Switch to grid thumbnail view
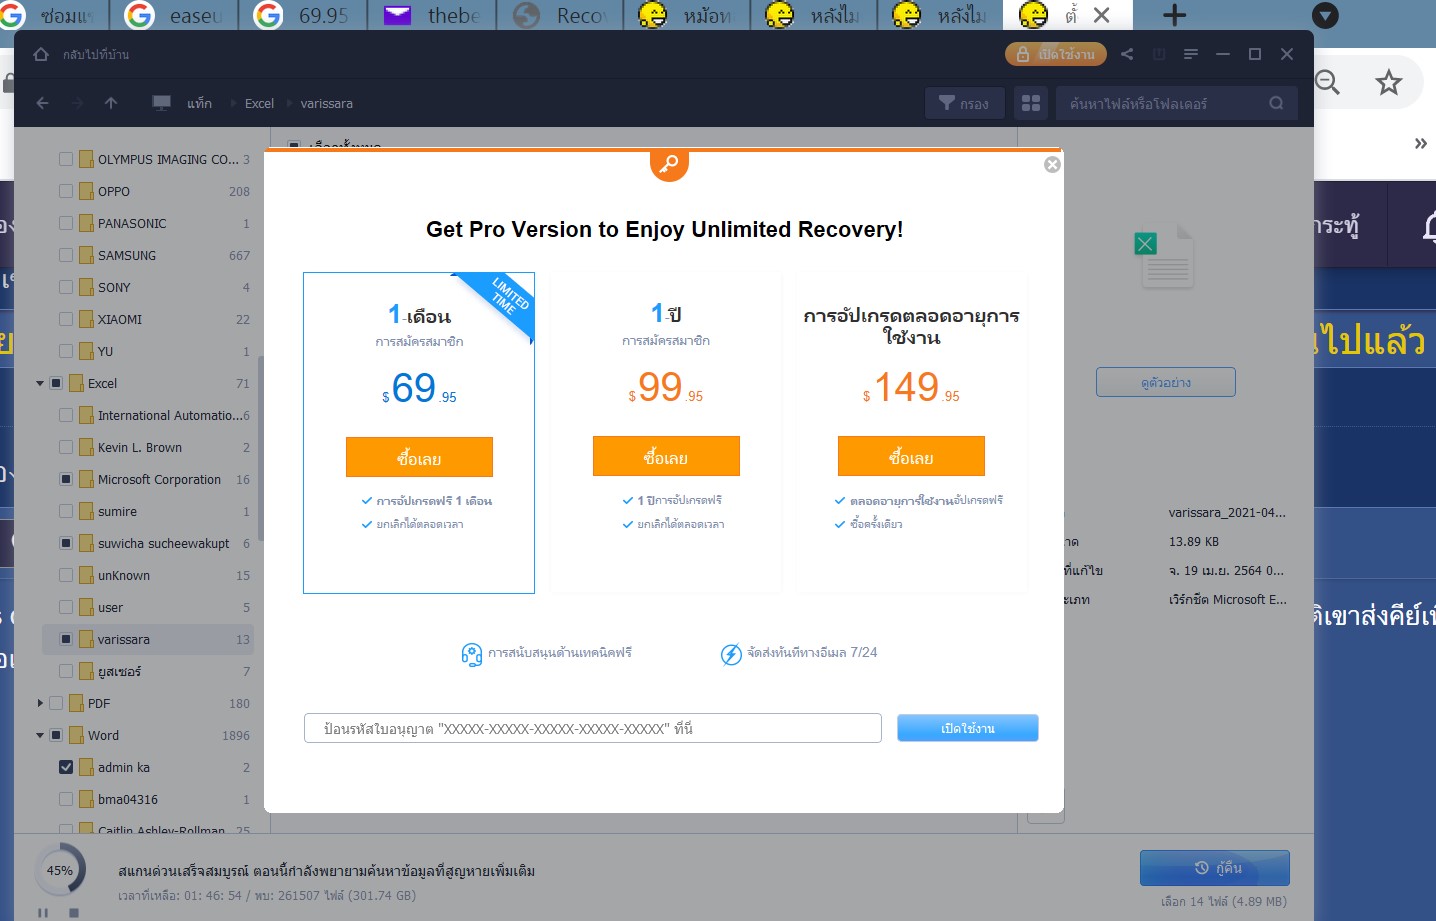Screen dimensions: 1436x921 coord(1031,103)
